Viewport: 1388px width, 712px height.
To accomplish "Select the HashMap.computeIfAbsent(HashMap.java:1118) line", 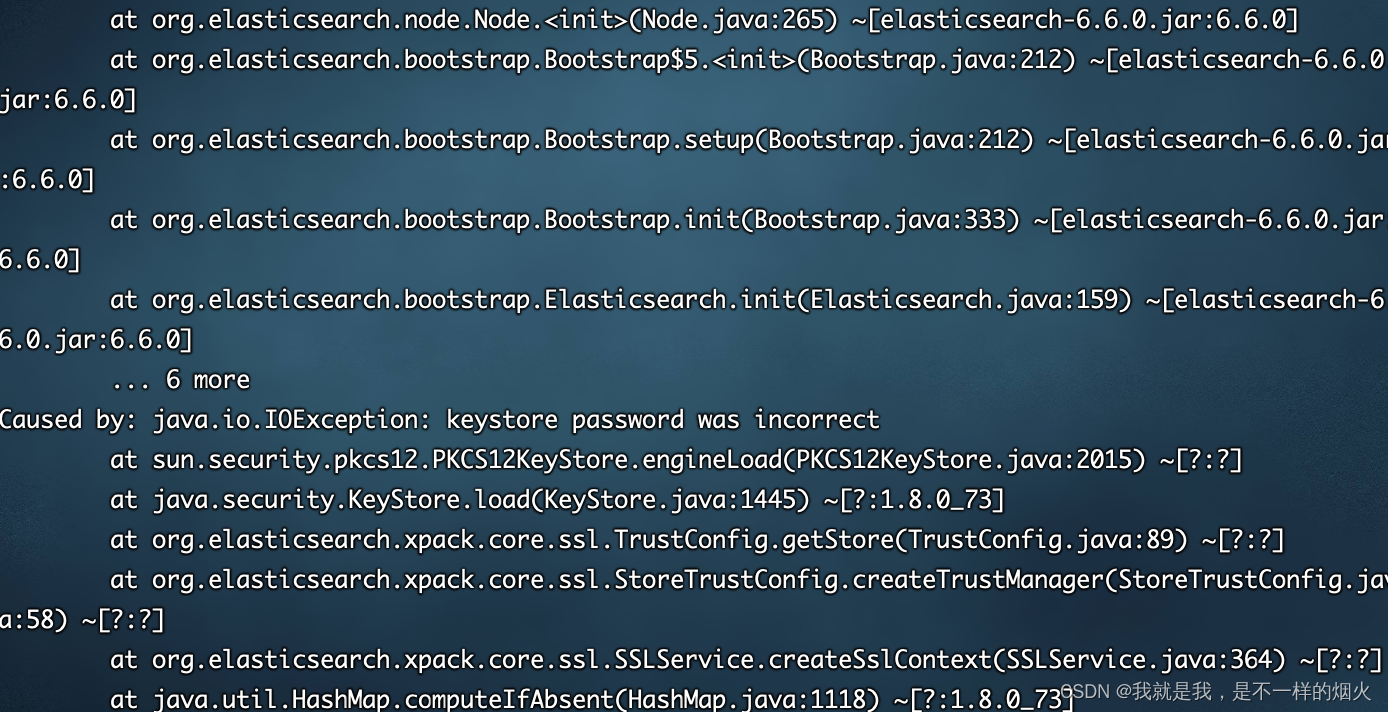I will [x=592, y=699].
